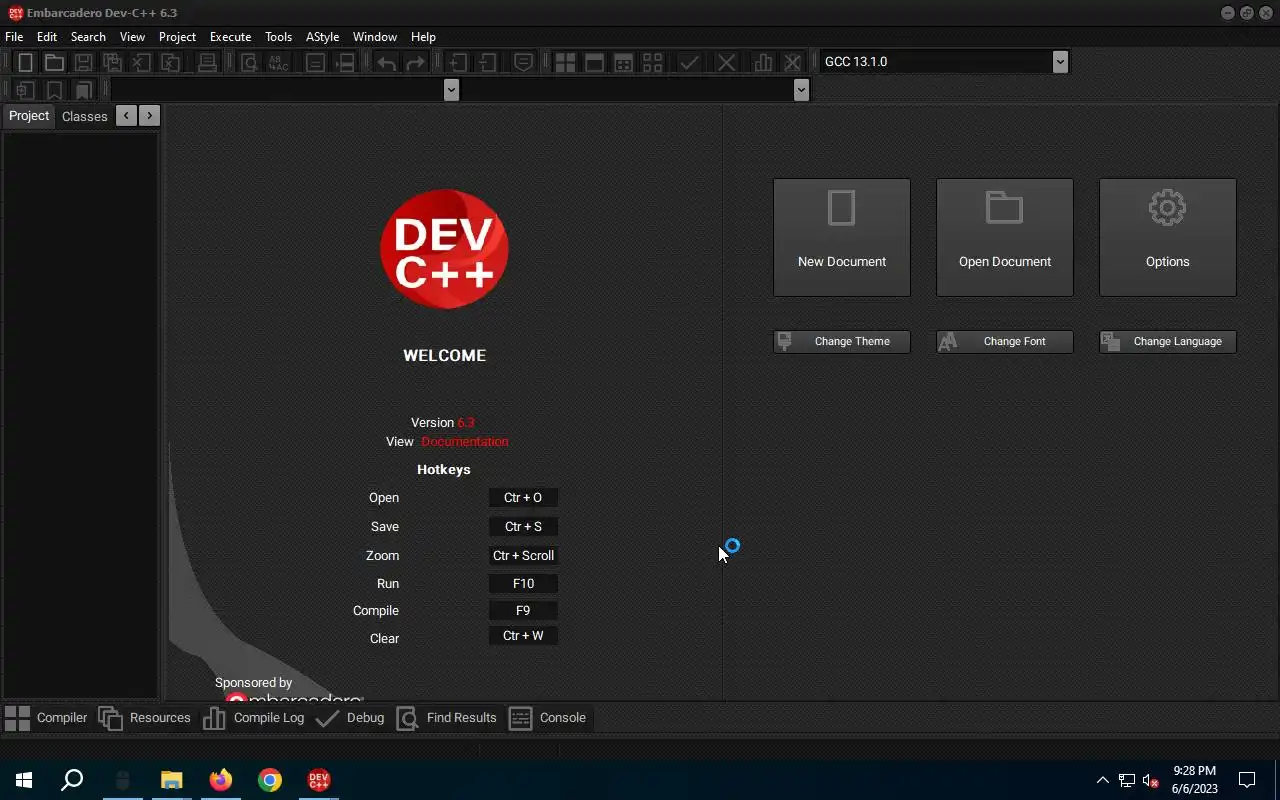Open the first class browser dropdown arrow
The height and width of the screenshot is (800, 1280).
(x=451, y=90)
